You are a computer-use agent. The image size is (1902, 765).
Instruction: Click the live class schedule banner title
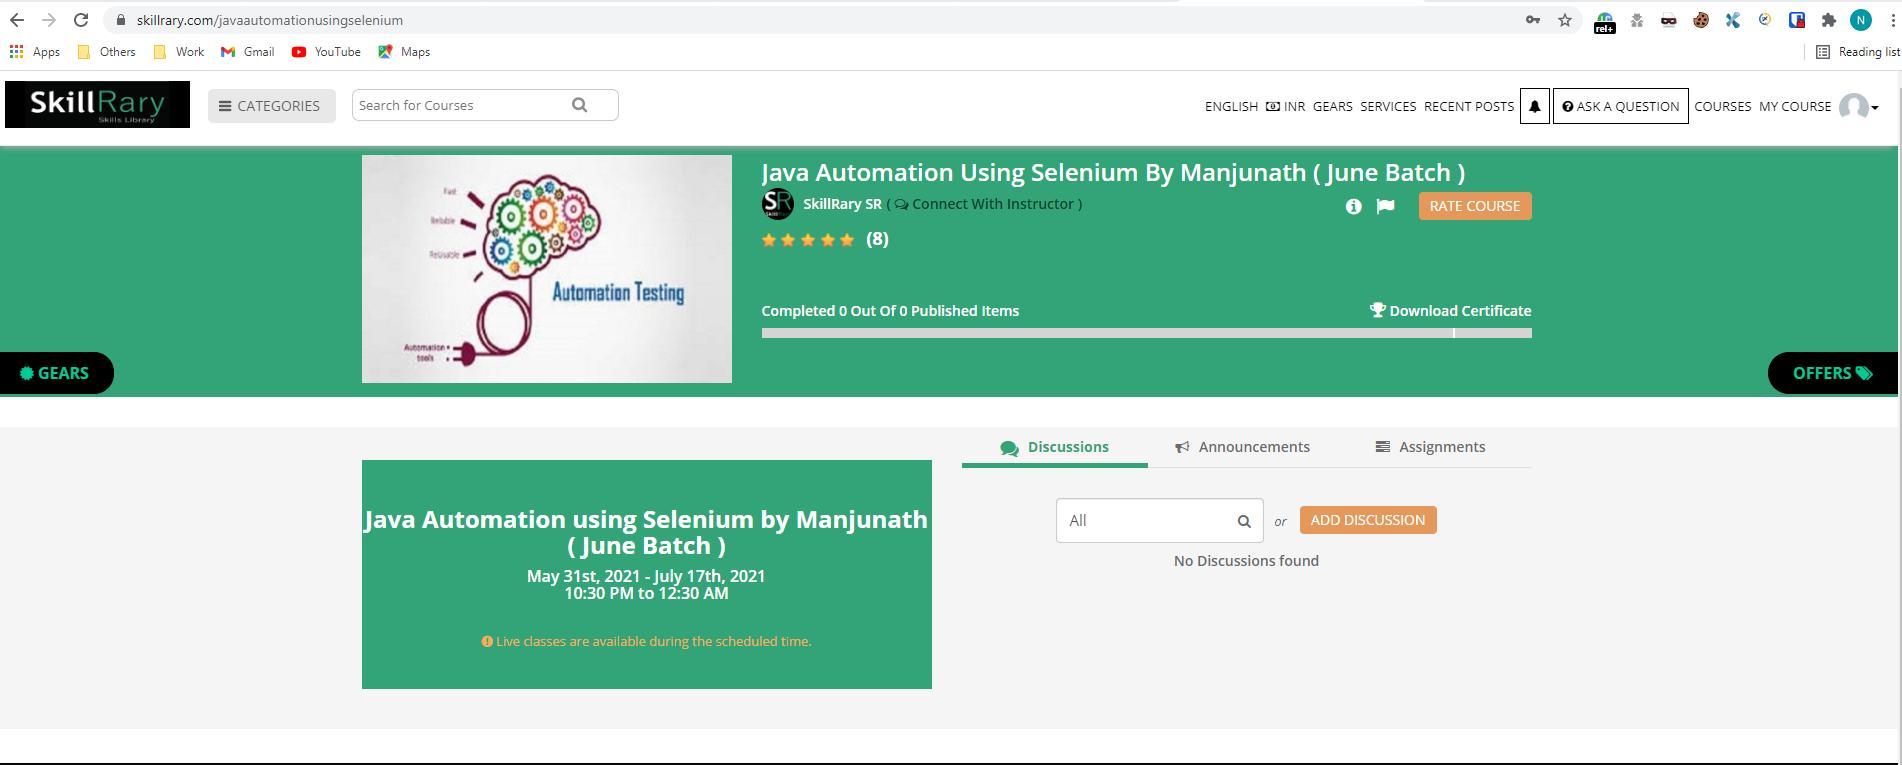646,532
